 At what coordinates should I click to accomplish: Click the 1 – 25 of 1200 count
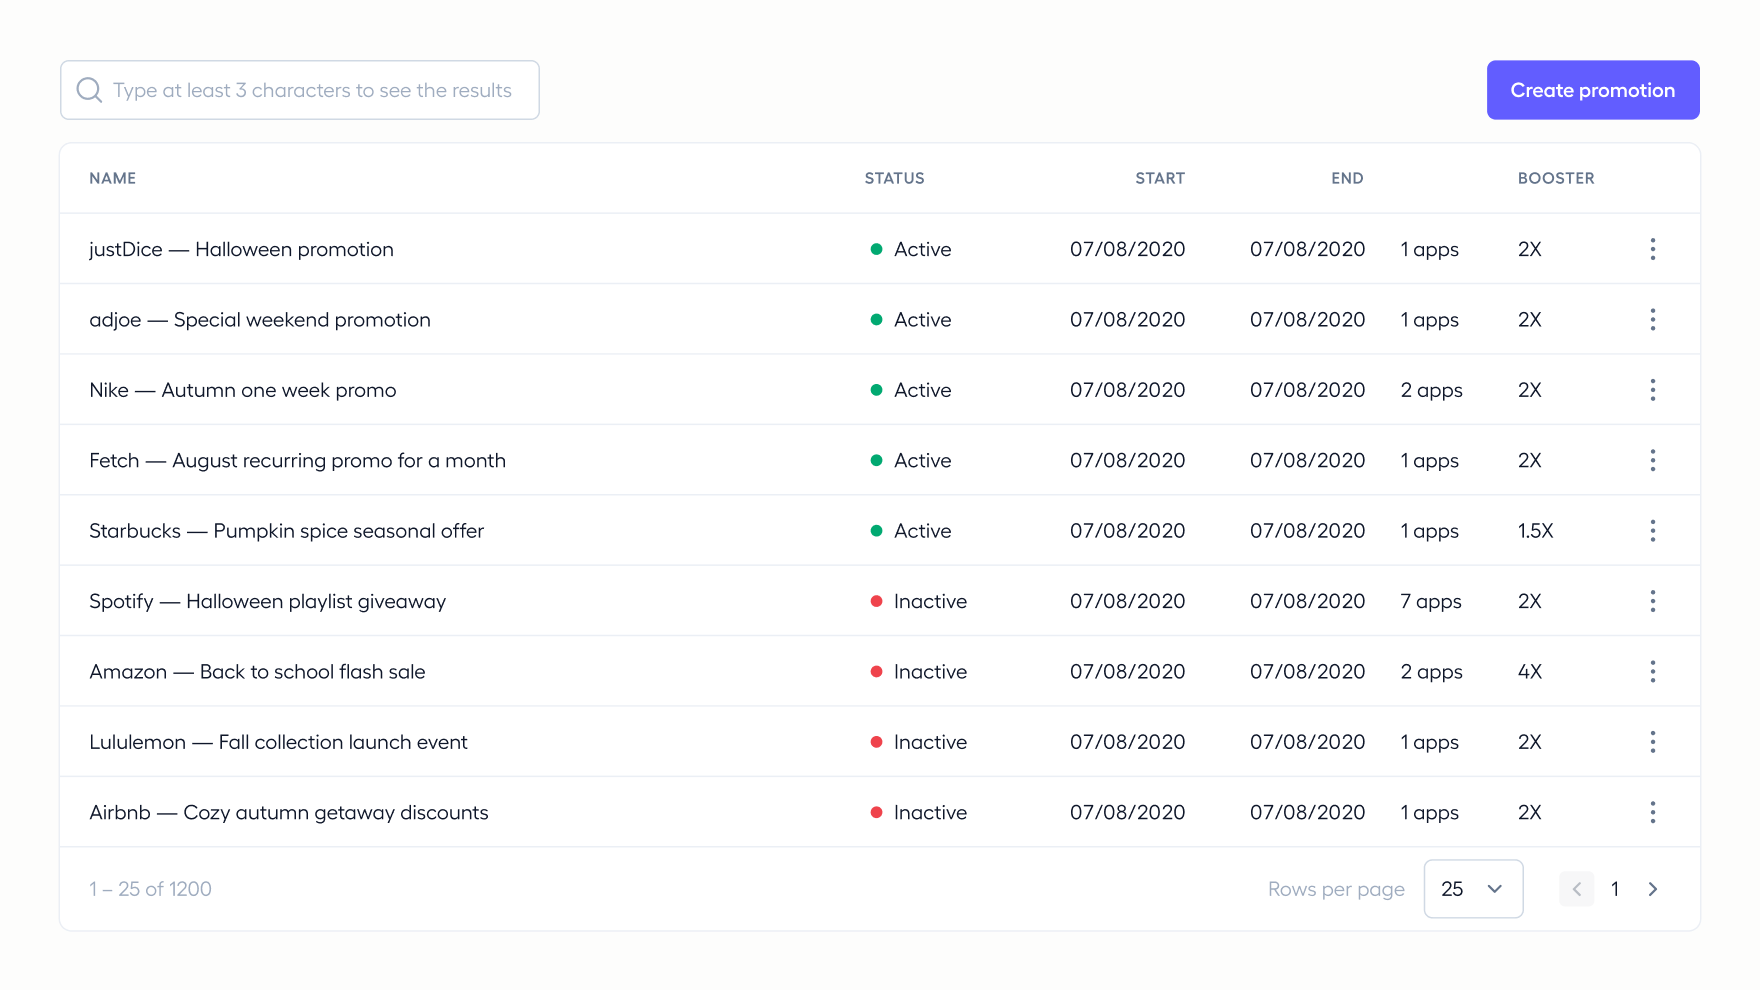tap(150, 889)
